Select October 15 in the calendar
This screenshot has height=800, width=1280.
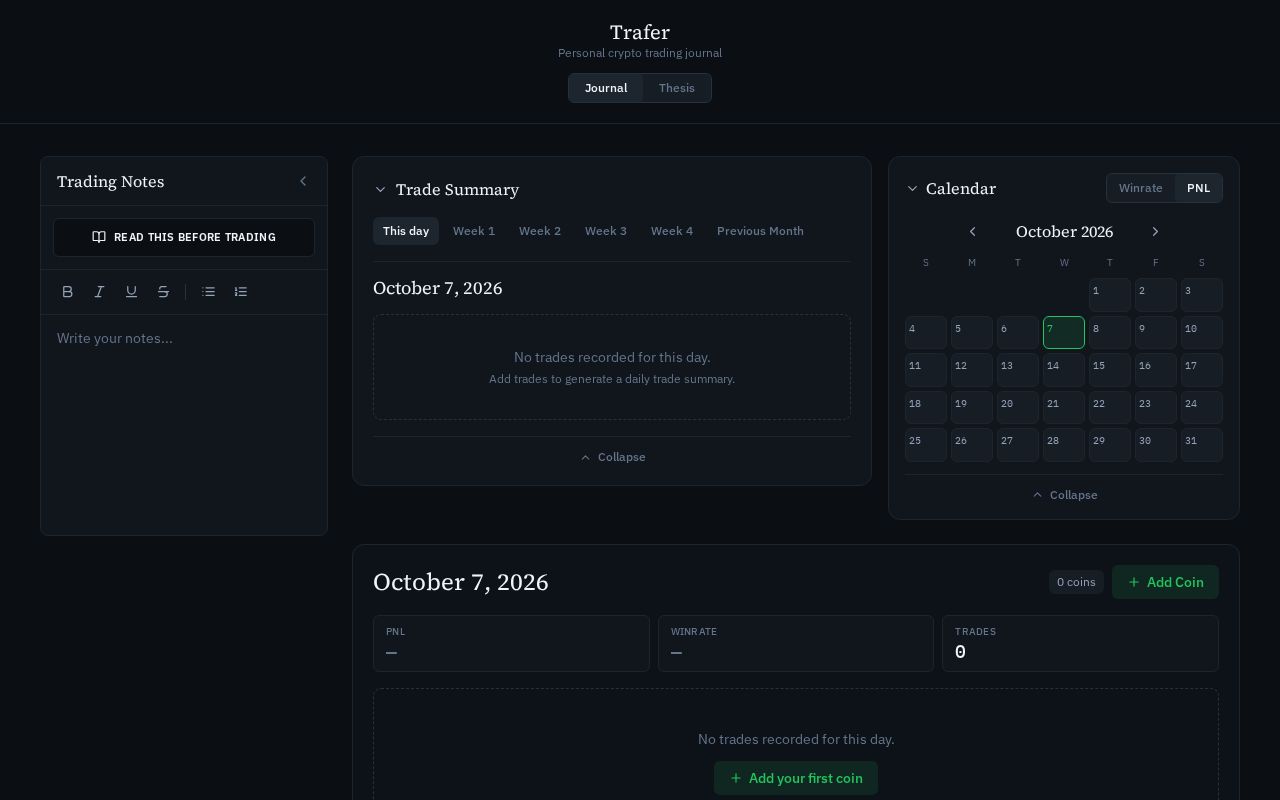1110,370
